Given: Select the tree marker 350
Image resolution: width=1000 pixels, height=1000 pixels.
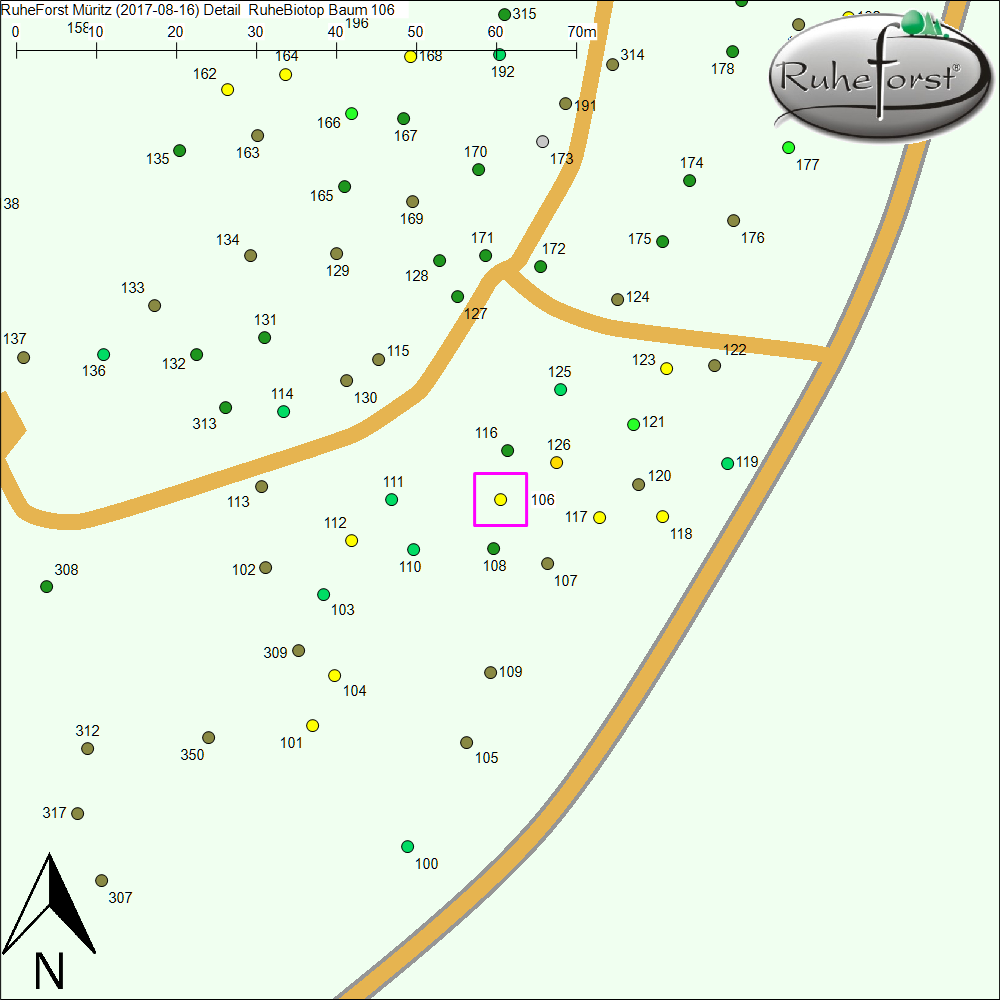Looking at the screenshot, I should click(x=208, y=737).
